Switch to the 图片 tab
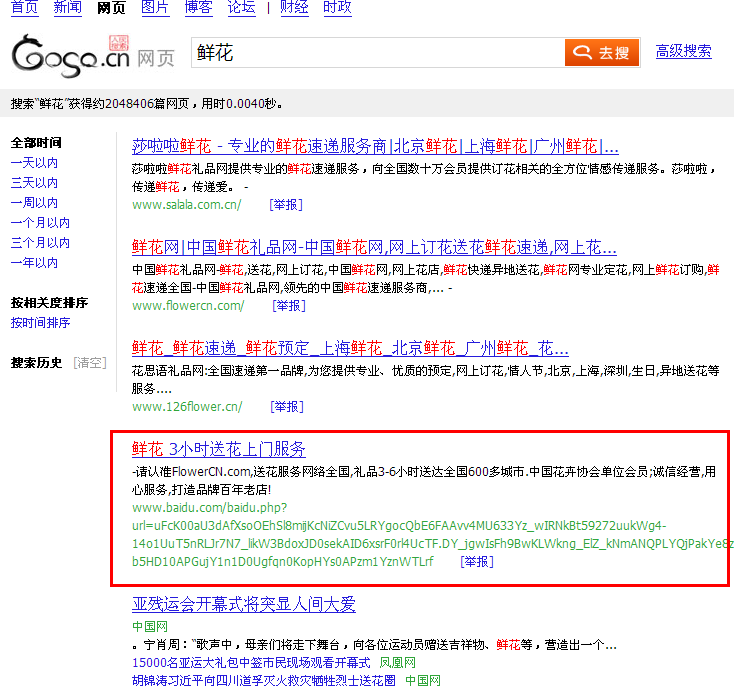734x693 pixels. 155,8
